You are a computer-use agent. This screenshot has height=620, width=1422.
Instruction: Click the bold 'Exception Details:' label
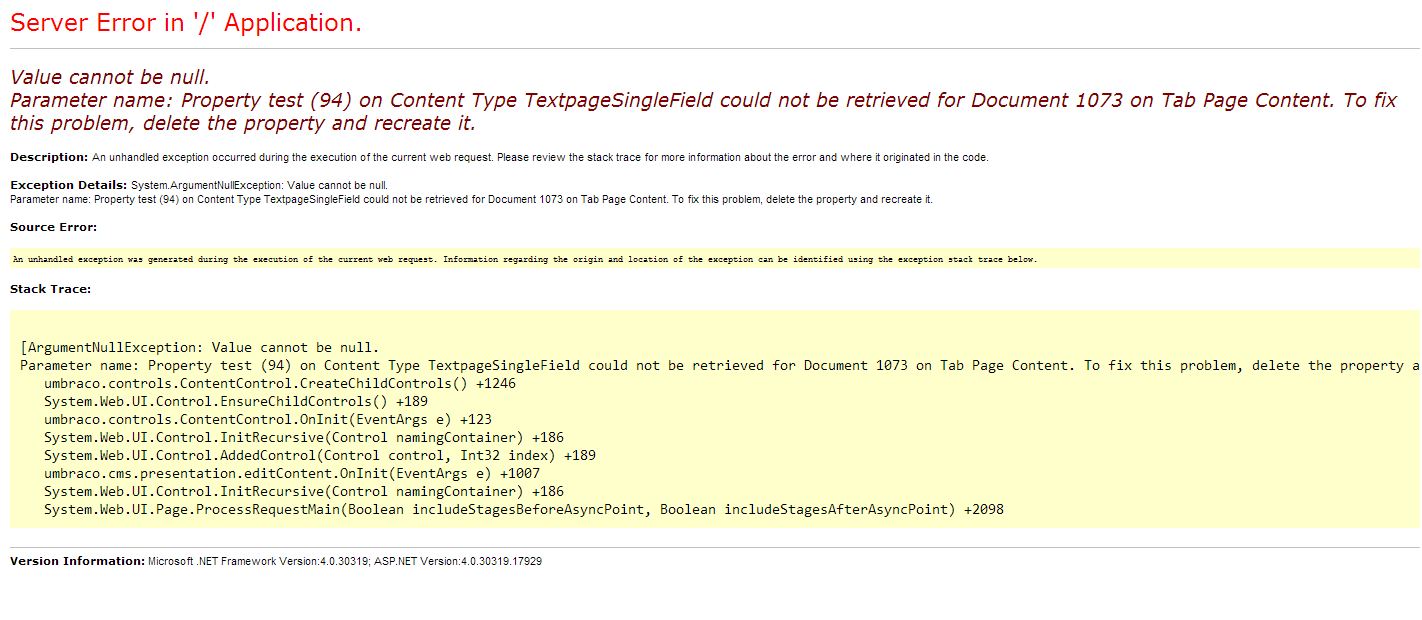point(68,185)
